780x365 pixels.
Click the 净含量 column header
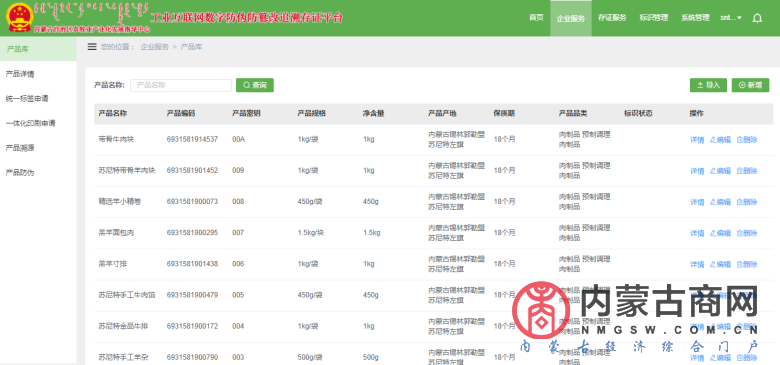tap(374, 113)
